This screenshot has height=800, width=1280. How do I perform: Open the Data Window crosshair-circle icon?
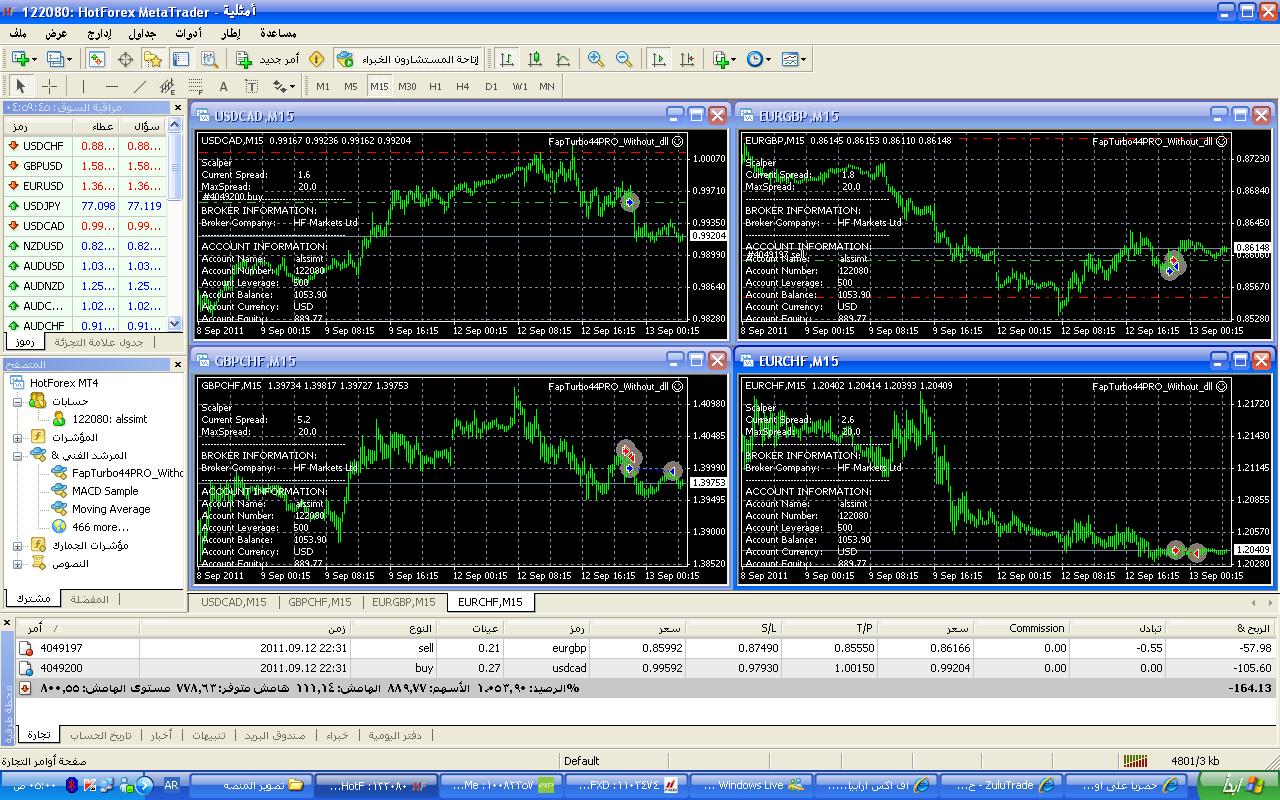pyautogui.click(x=125, y=60)
